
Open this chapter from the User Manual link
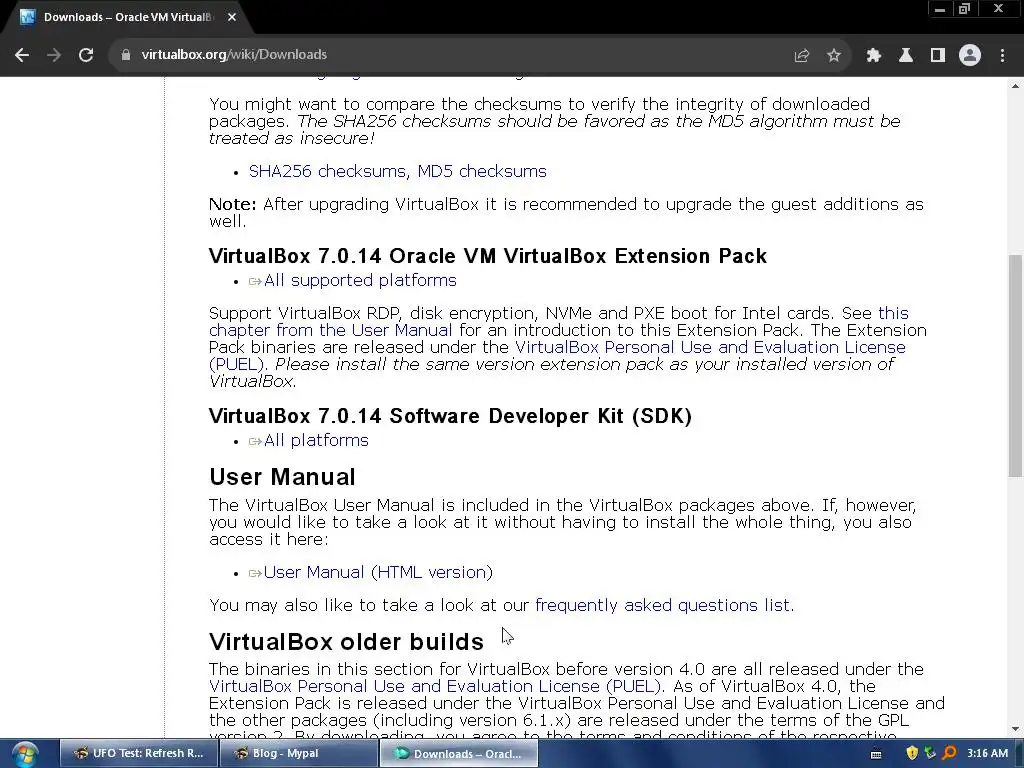point(330,330)
